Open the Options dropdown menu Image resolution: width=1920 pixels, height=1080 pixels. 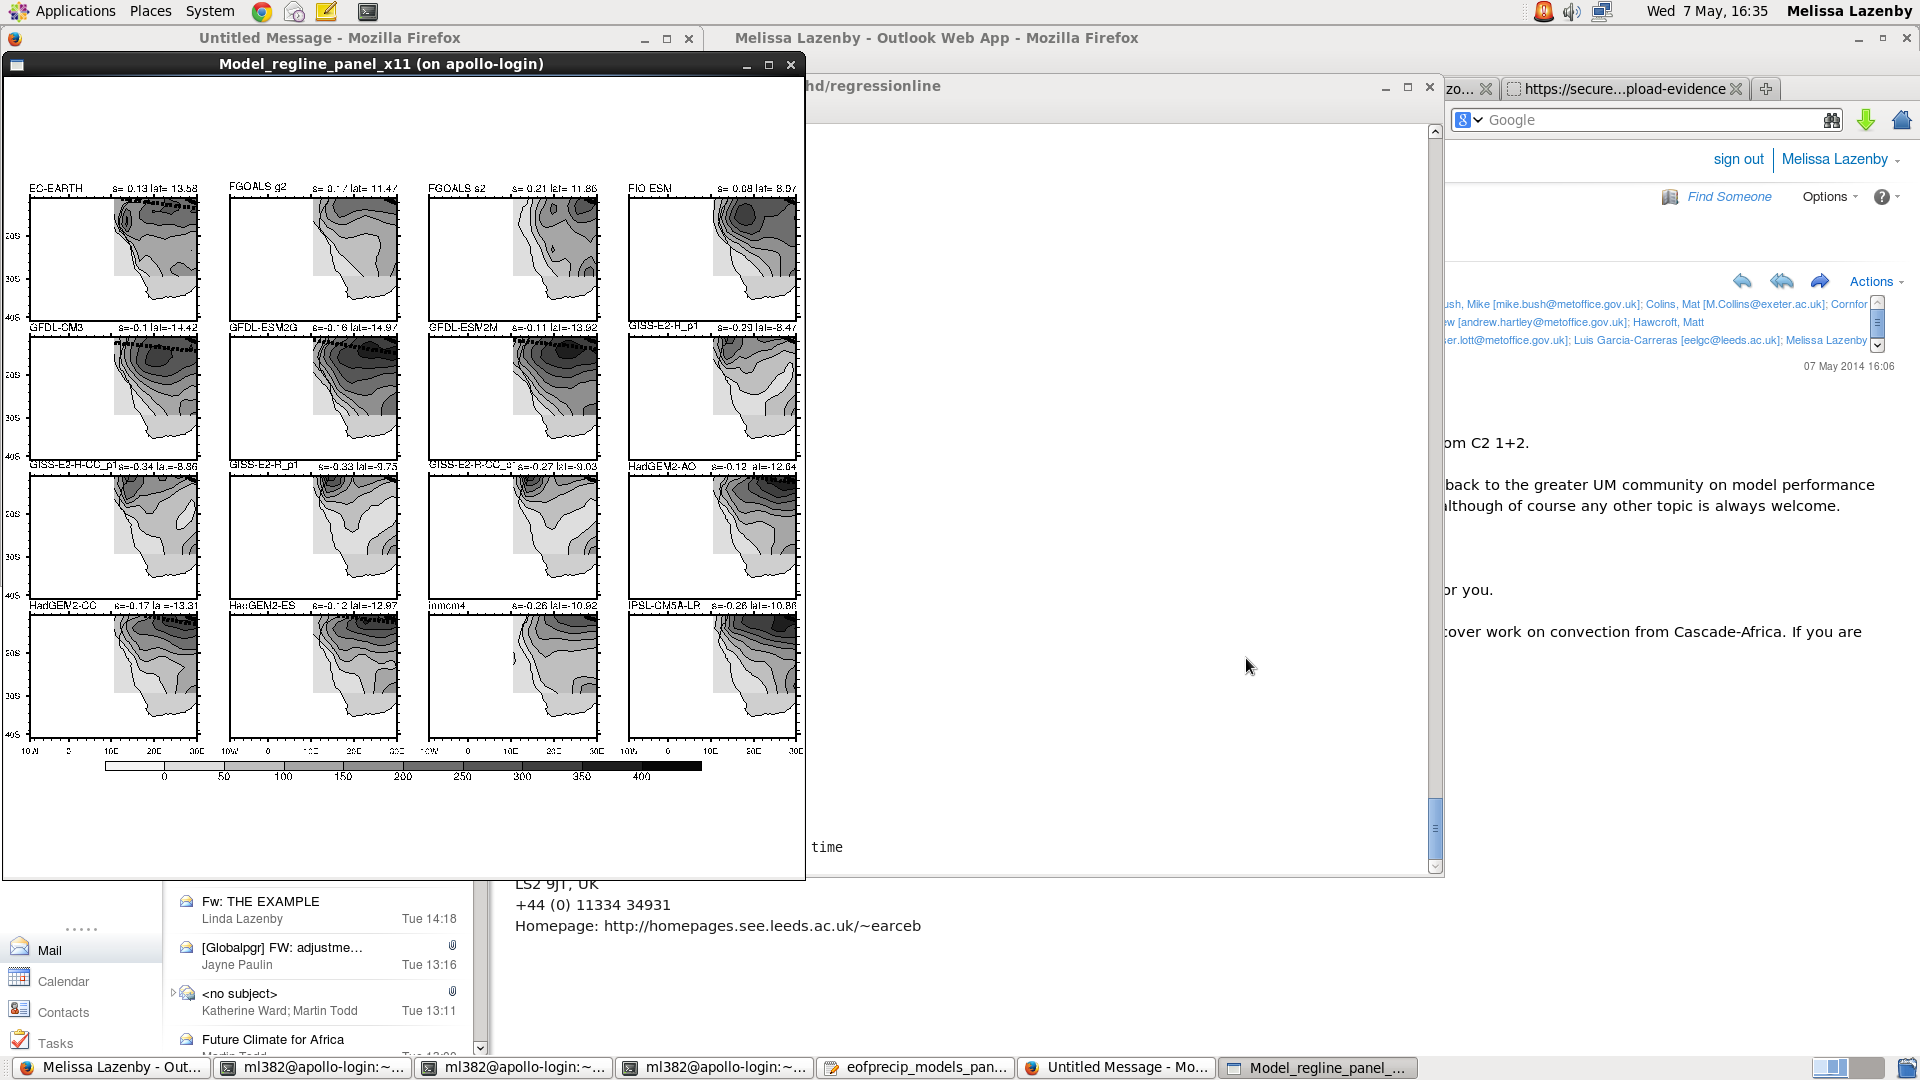(x=1830, y=197)
